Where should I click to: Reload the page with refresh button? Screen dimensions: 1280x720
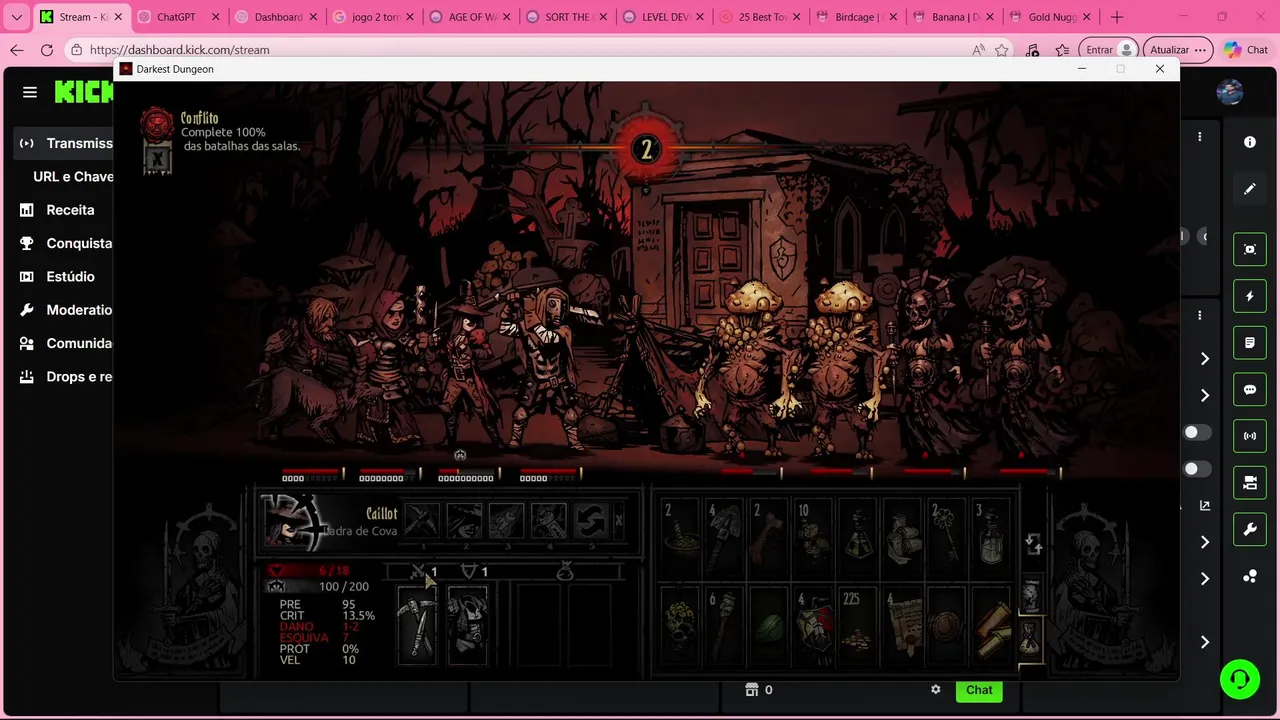tap(47, 50)
